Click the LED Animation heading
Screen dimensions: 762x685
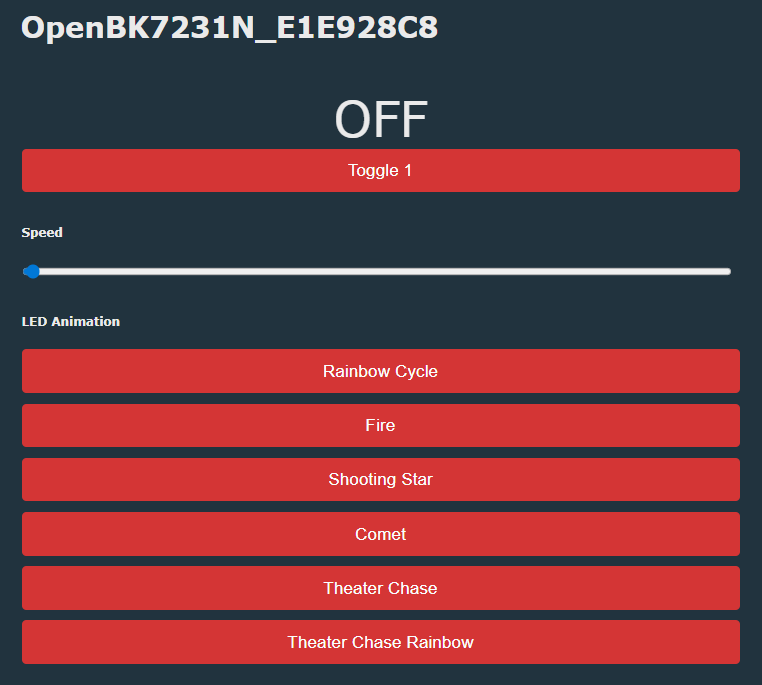point(70,322)
